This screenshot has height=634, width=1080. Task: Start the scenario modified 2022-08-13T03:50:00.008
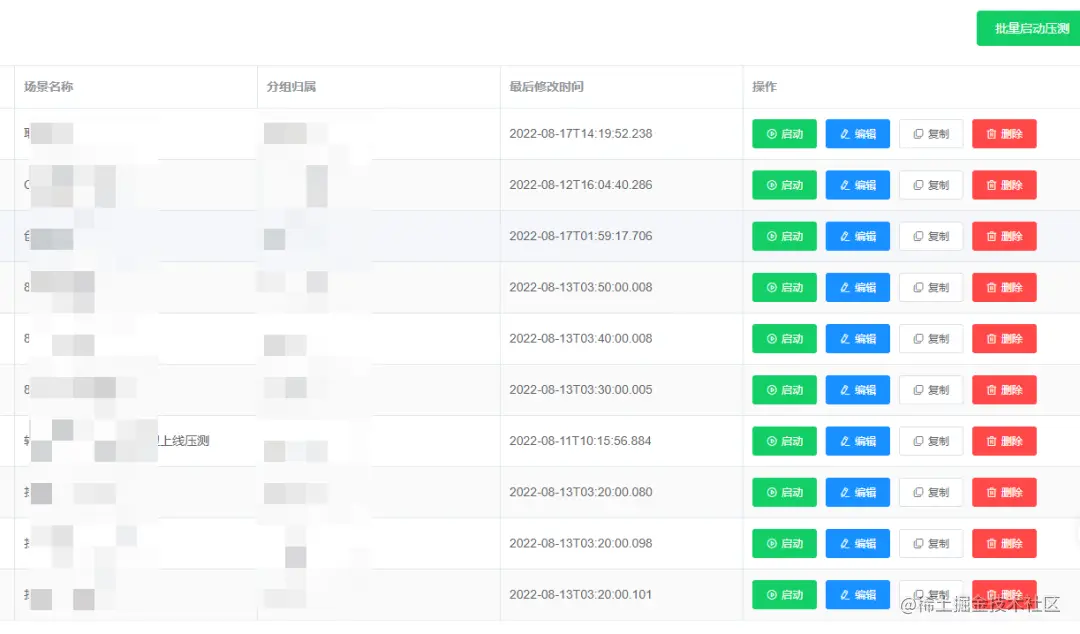tap(785, 287)
